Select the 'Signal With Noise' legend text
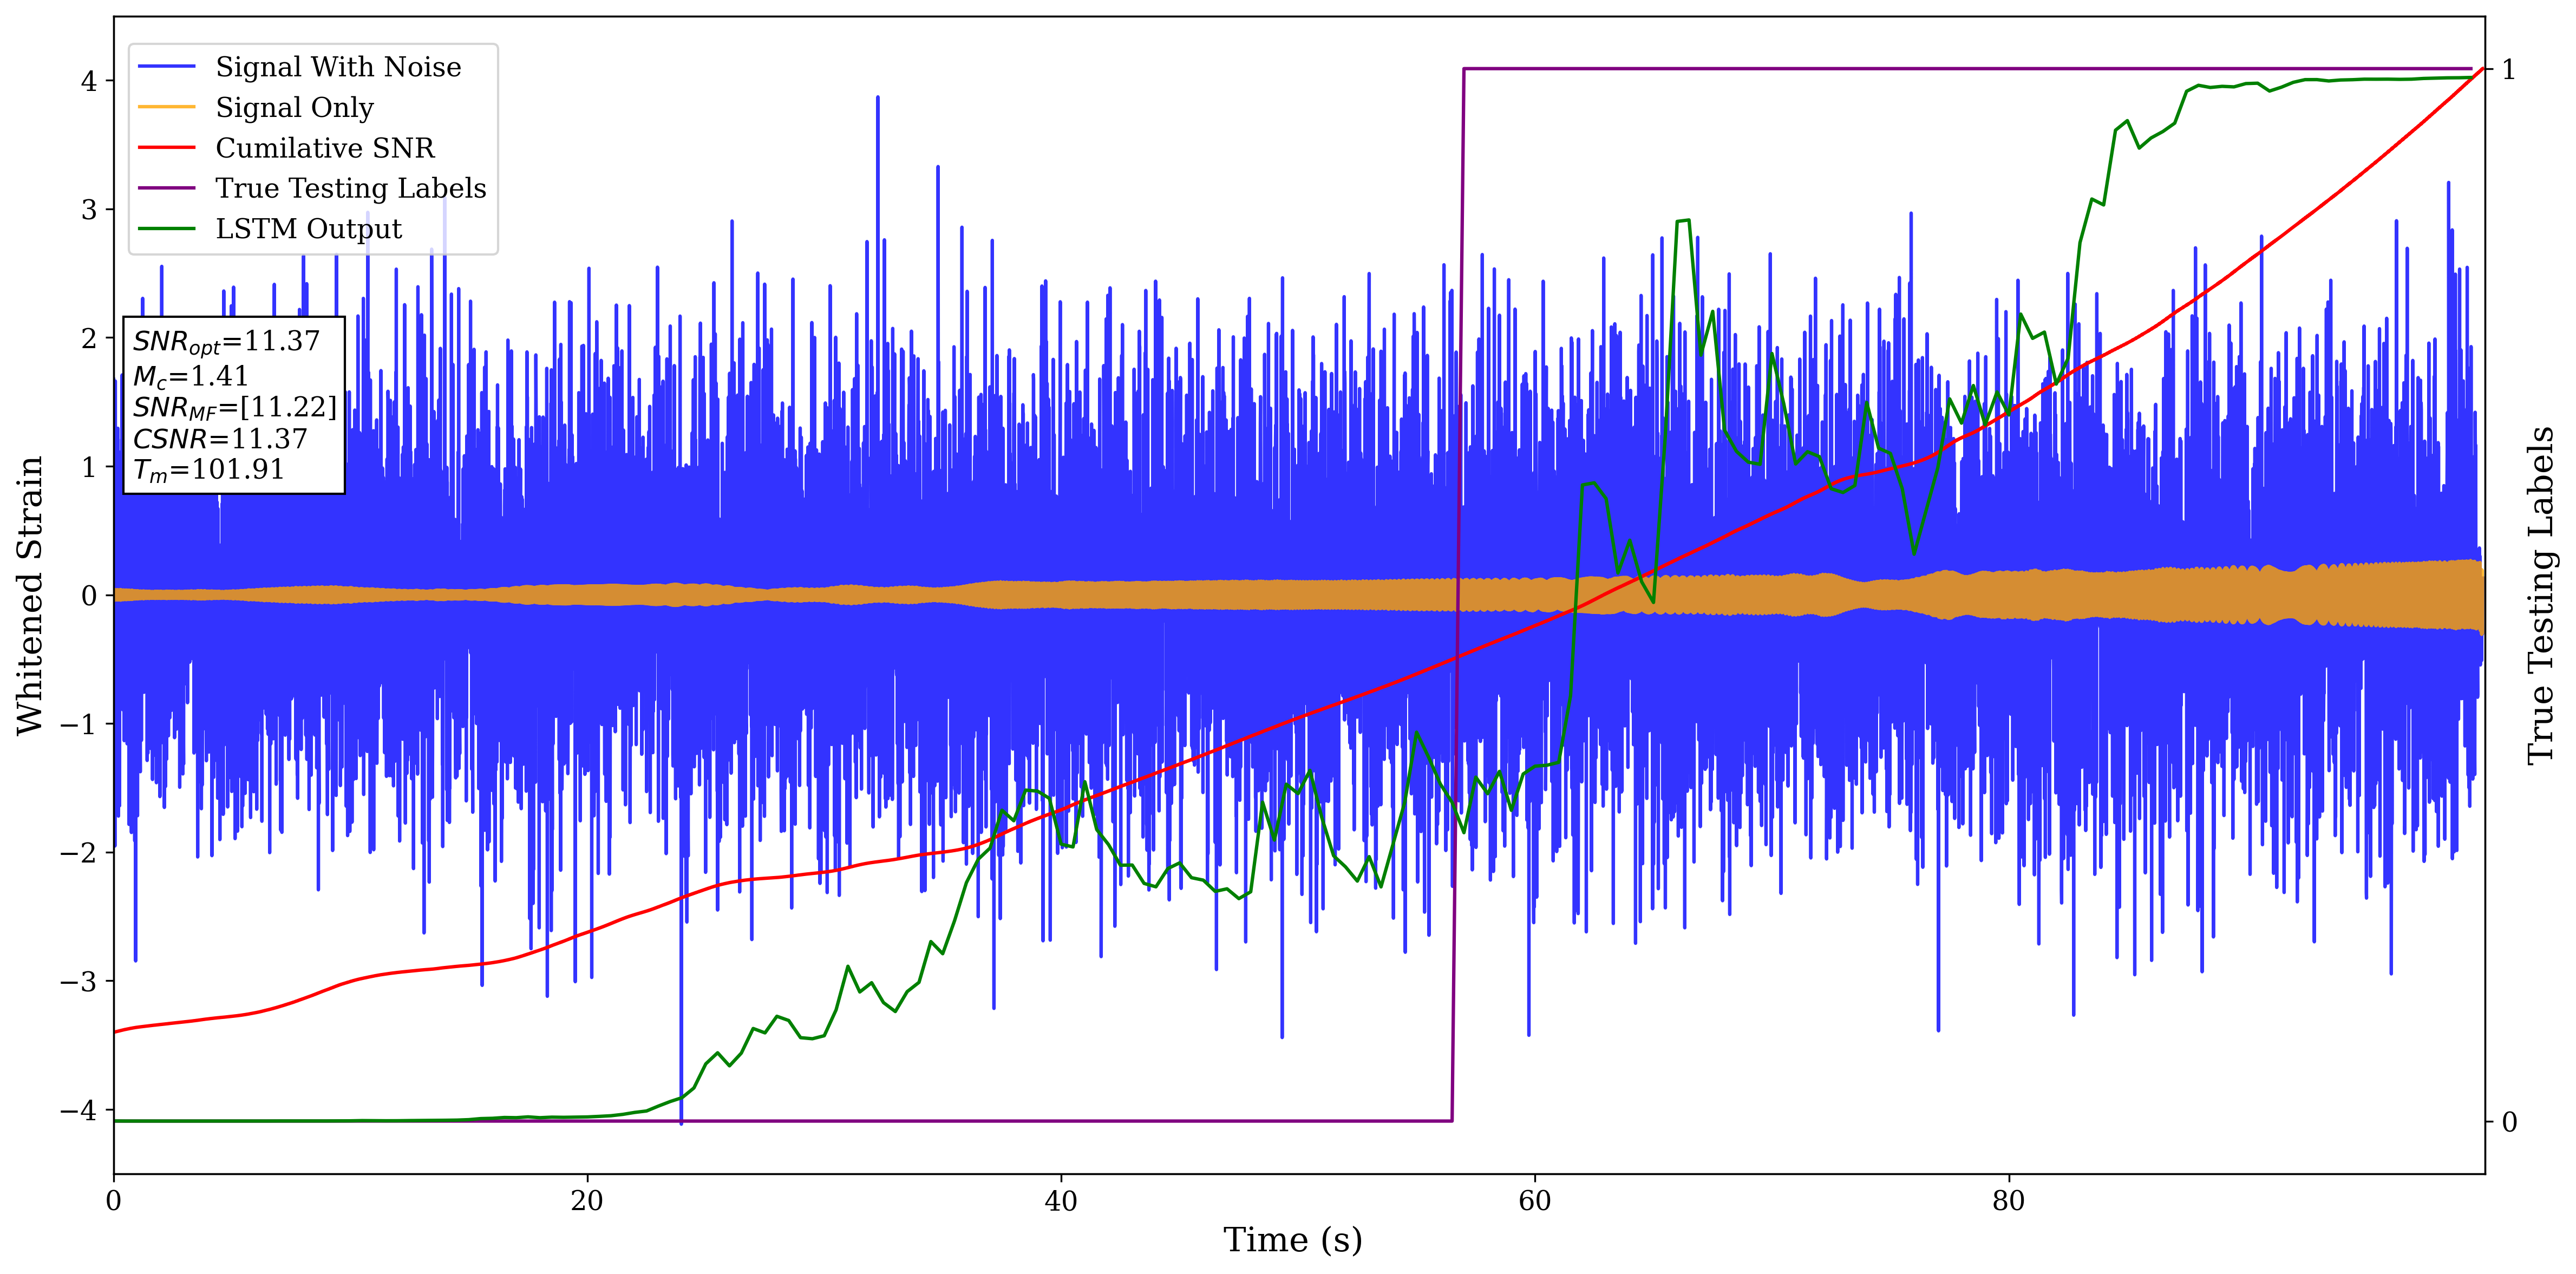 [x=338, y=67]
